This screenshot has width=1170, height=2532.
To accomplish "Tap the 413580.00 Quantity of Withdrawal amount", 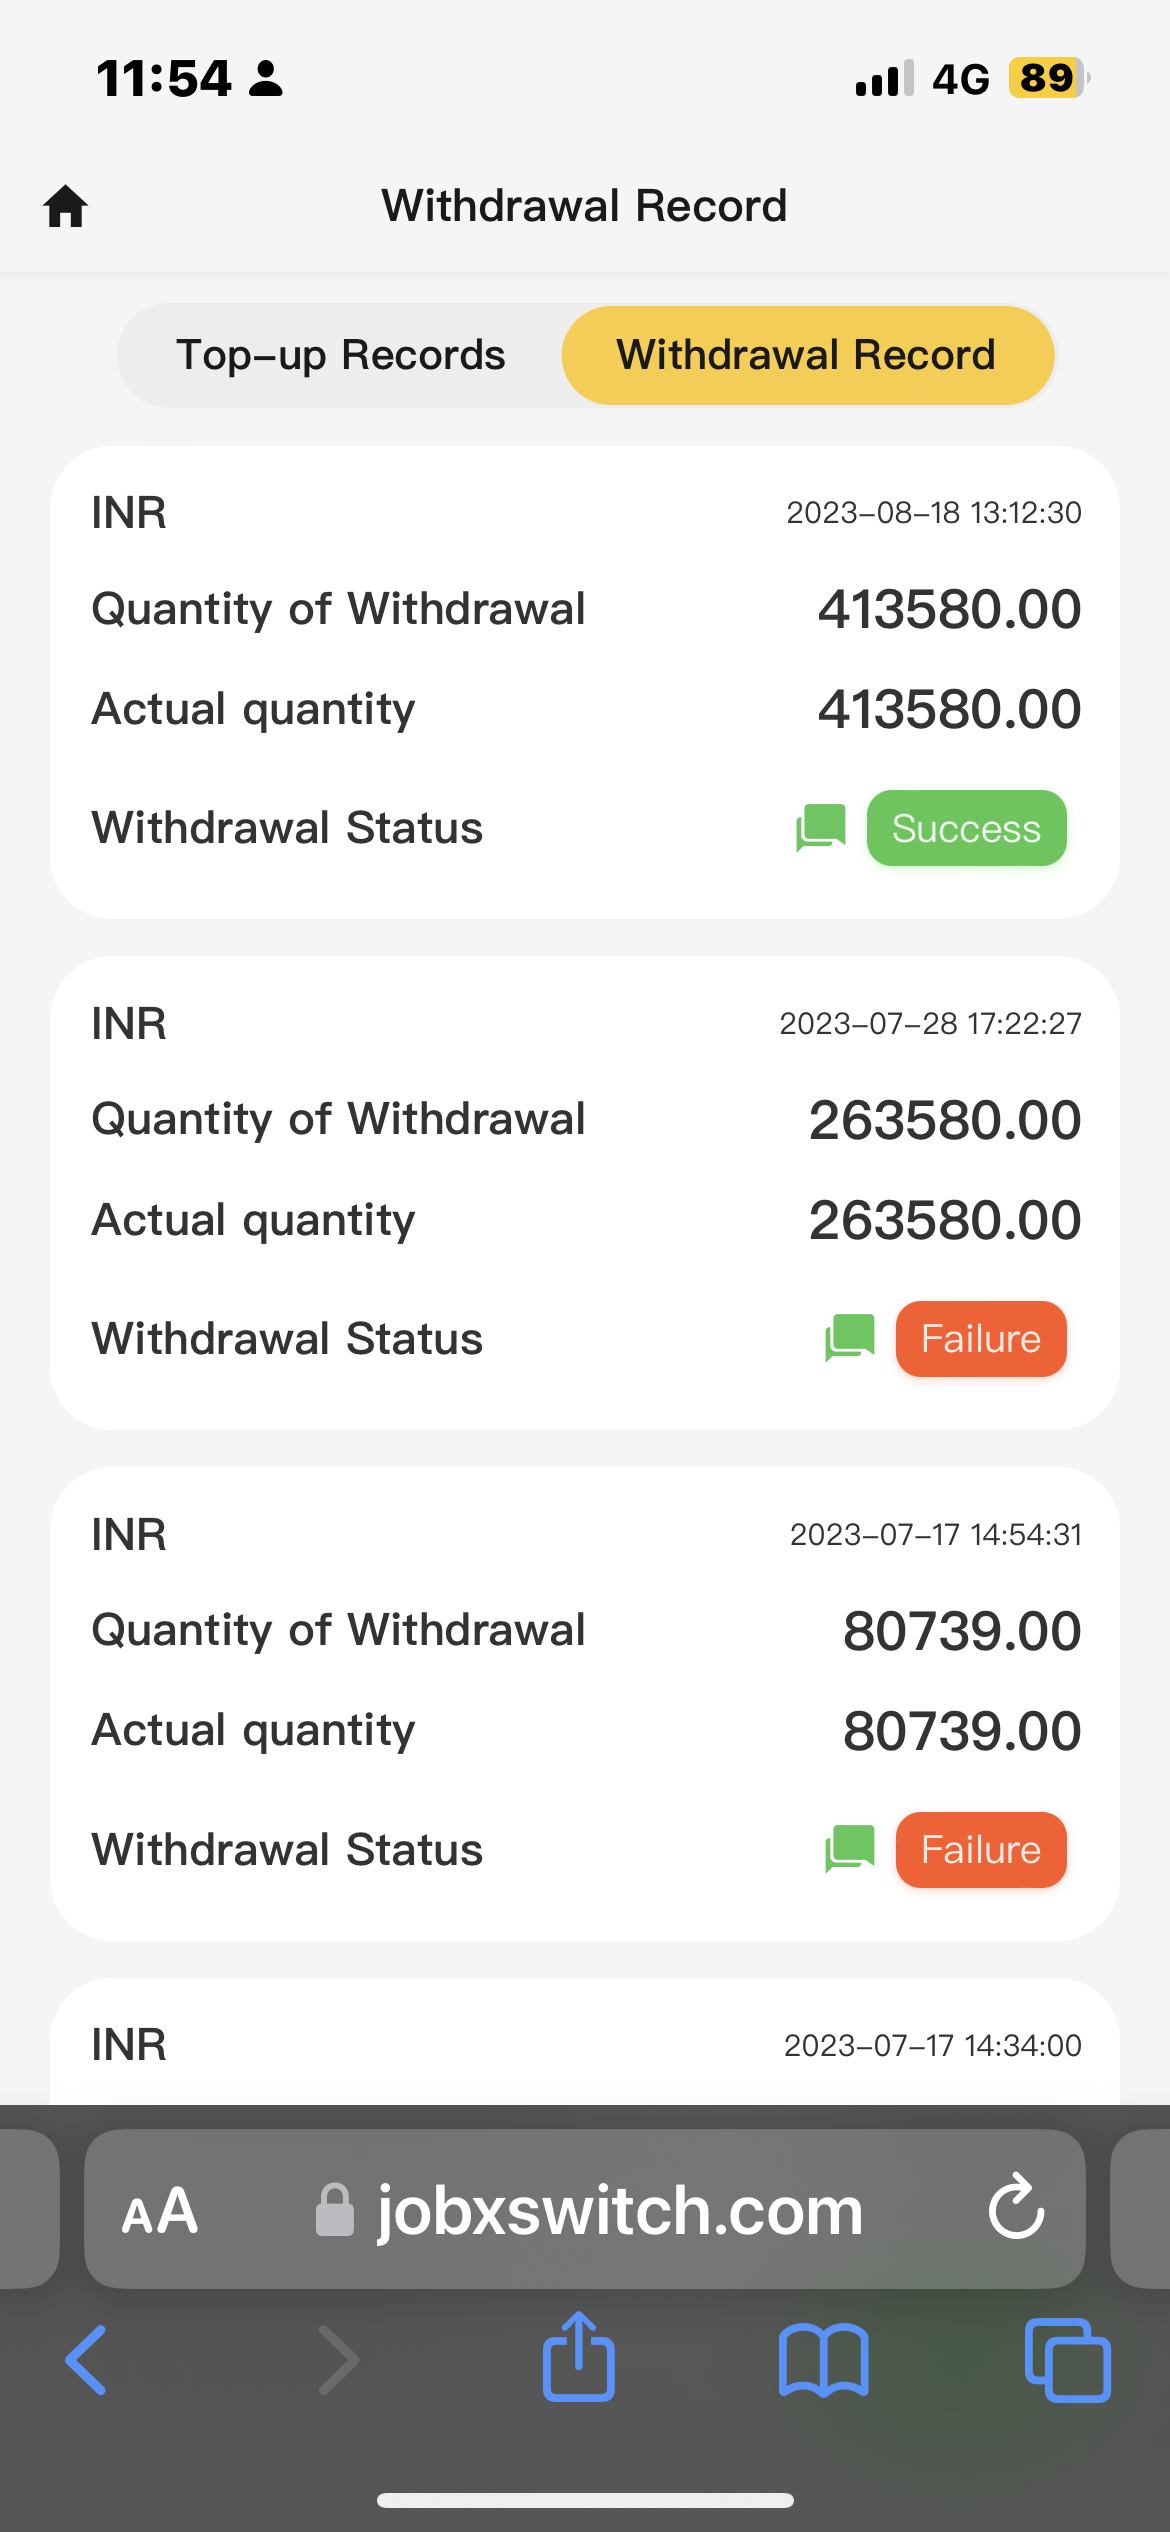I will pos(949,609).
